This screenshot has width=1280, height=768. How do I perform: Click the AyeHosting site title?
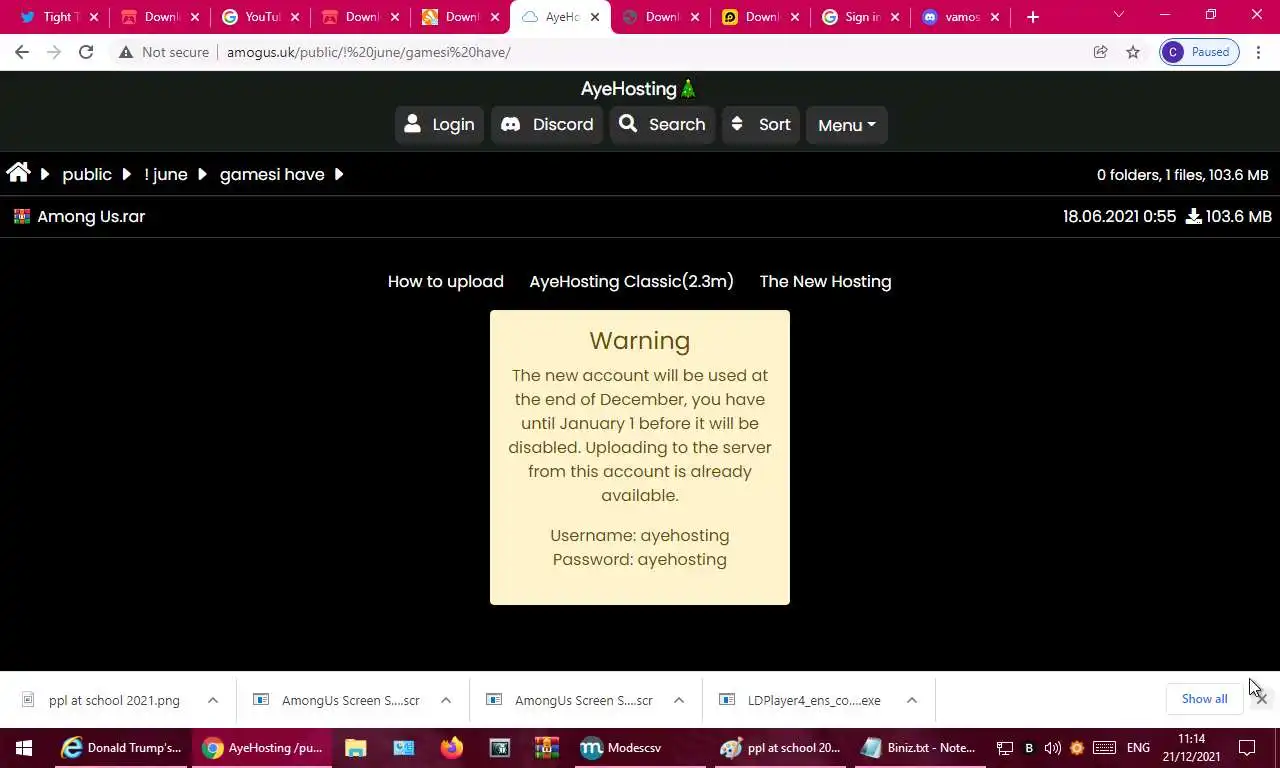[x=639, y=88]
